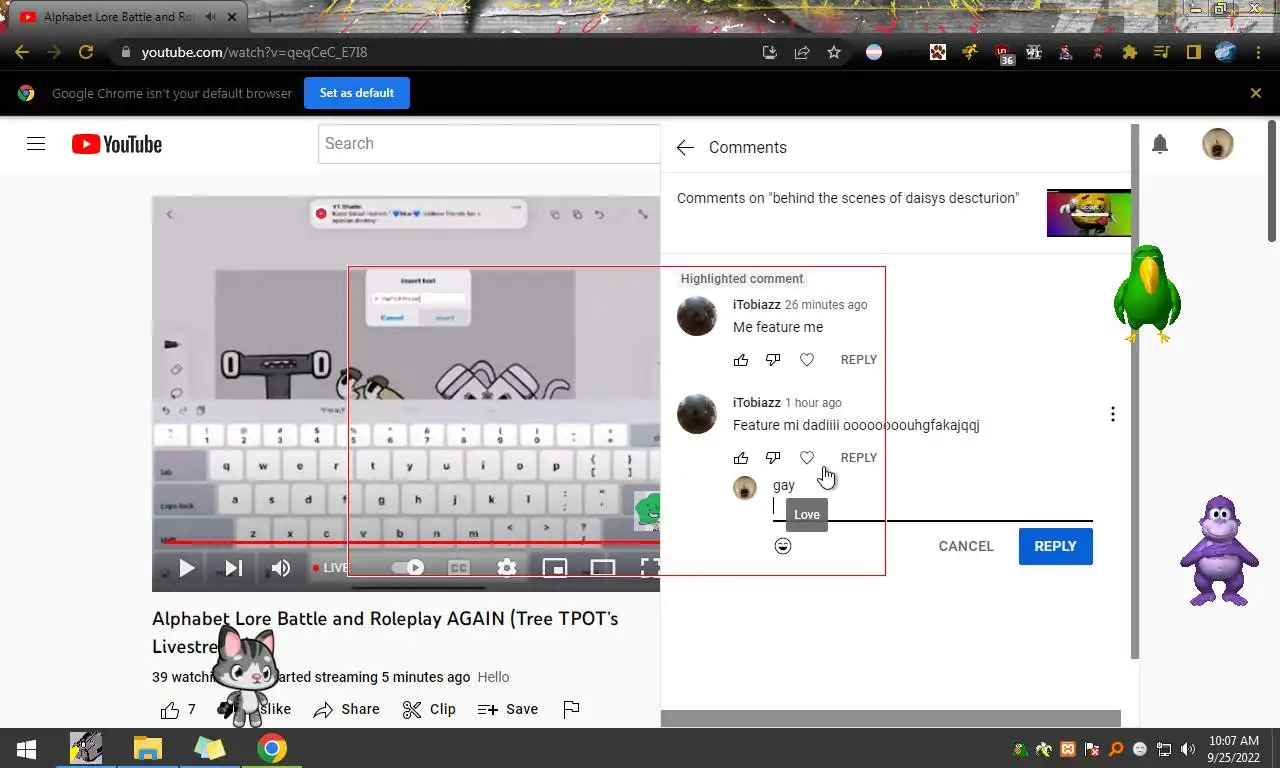Screen dimensions: 1280x768
Task: Skip to the next video
Action: point(233,568)
